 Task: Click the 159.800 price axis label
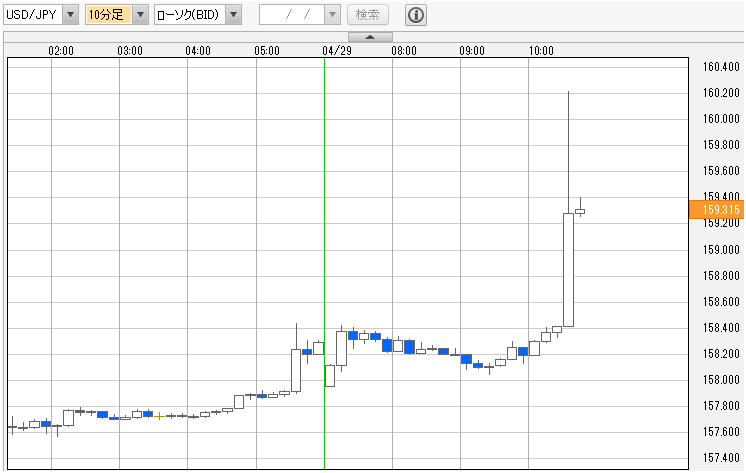721,145
